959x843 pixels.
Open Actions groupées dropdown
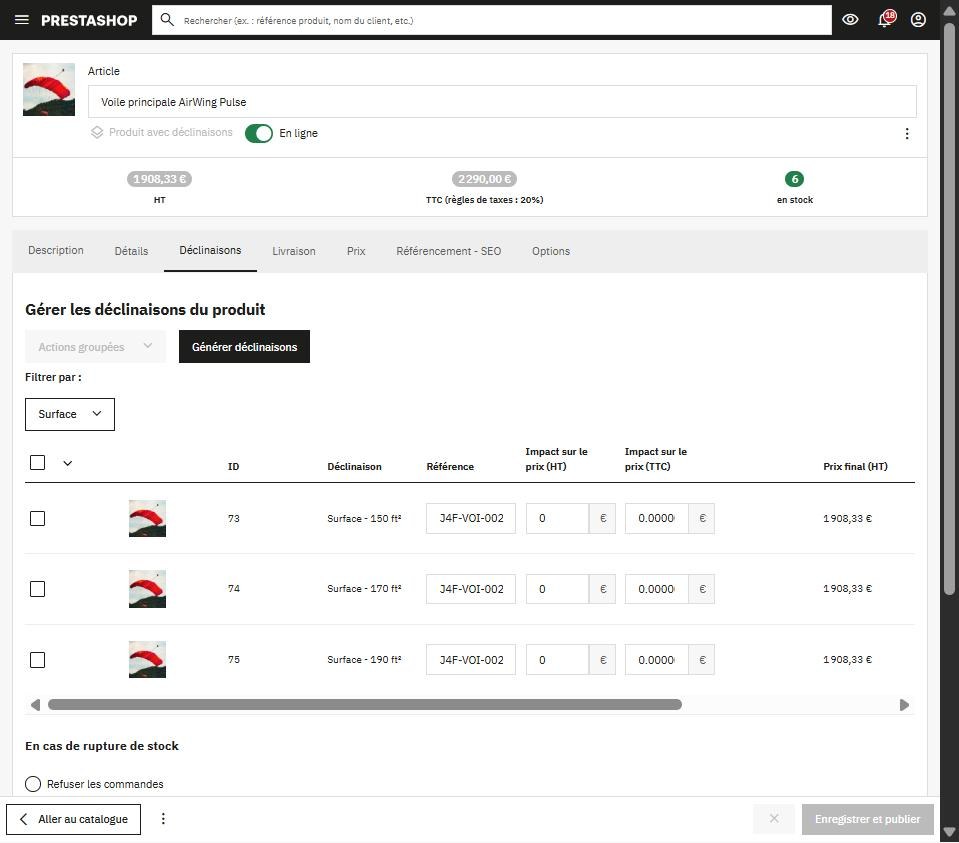(x=95, y=346)
